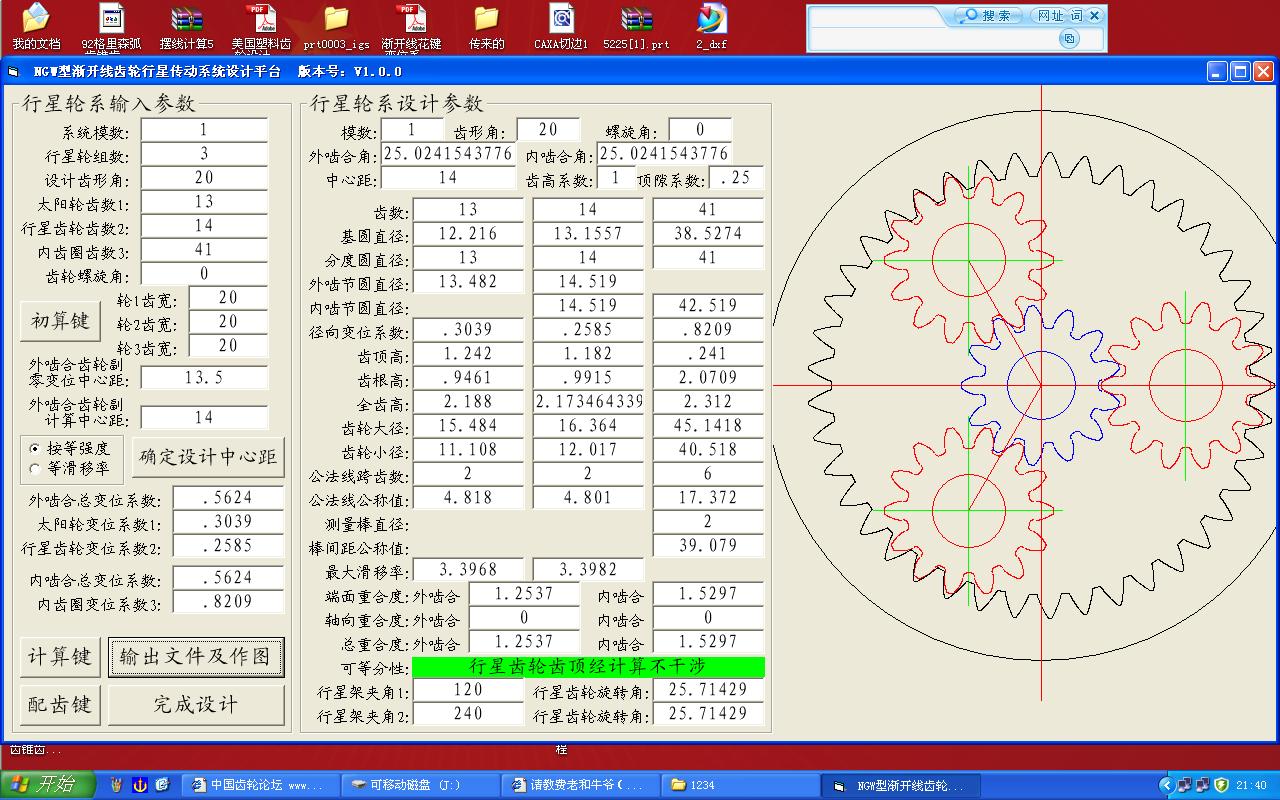The width and height of the screenshot is (1280, 800).
Task: Open 摆线计算5 archive icon on desktop
Action: pyautogui.click(x=187, y=26)
